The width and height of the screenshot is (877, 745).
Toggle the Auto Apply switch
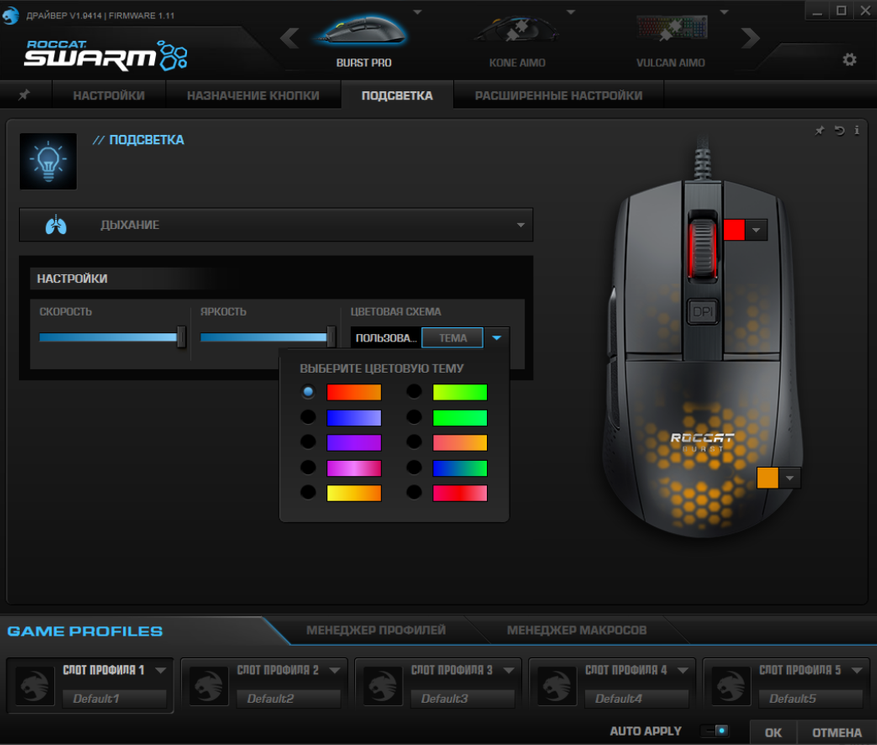coord(715,730)
